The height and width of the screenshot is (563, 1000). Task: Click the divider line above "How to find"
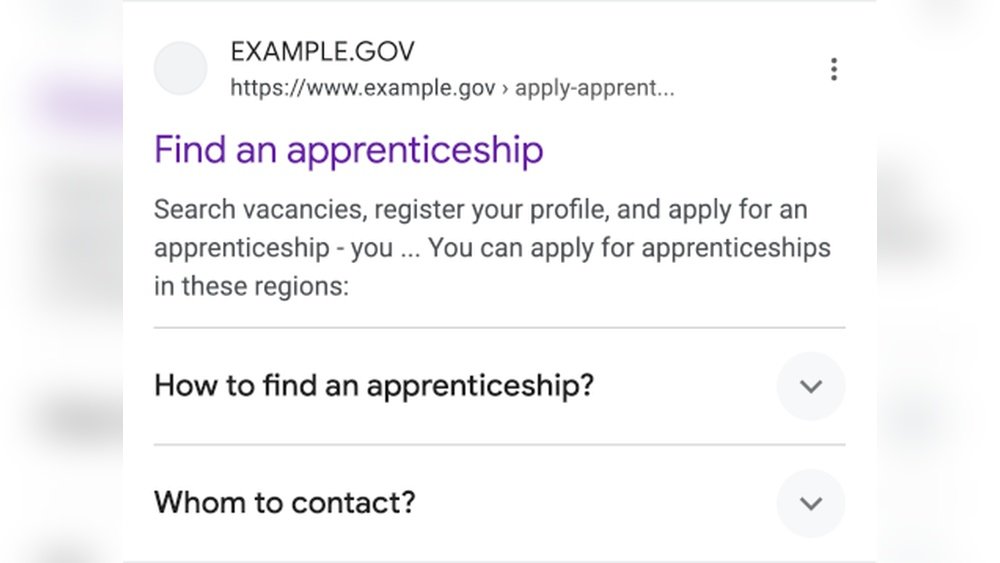pyautogui.click(x=499, y=328)
